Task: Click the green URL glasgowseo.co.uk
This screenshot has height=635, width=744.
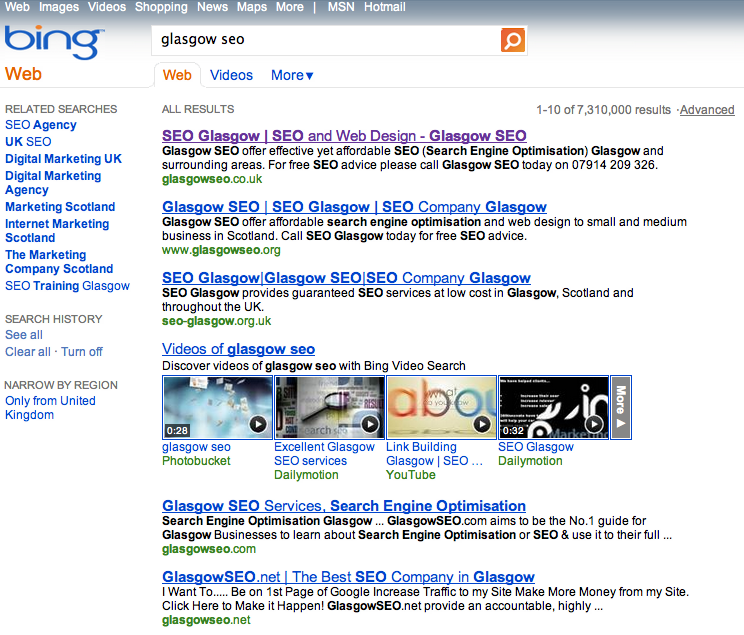Action: pos(212,179)
